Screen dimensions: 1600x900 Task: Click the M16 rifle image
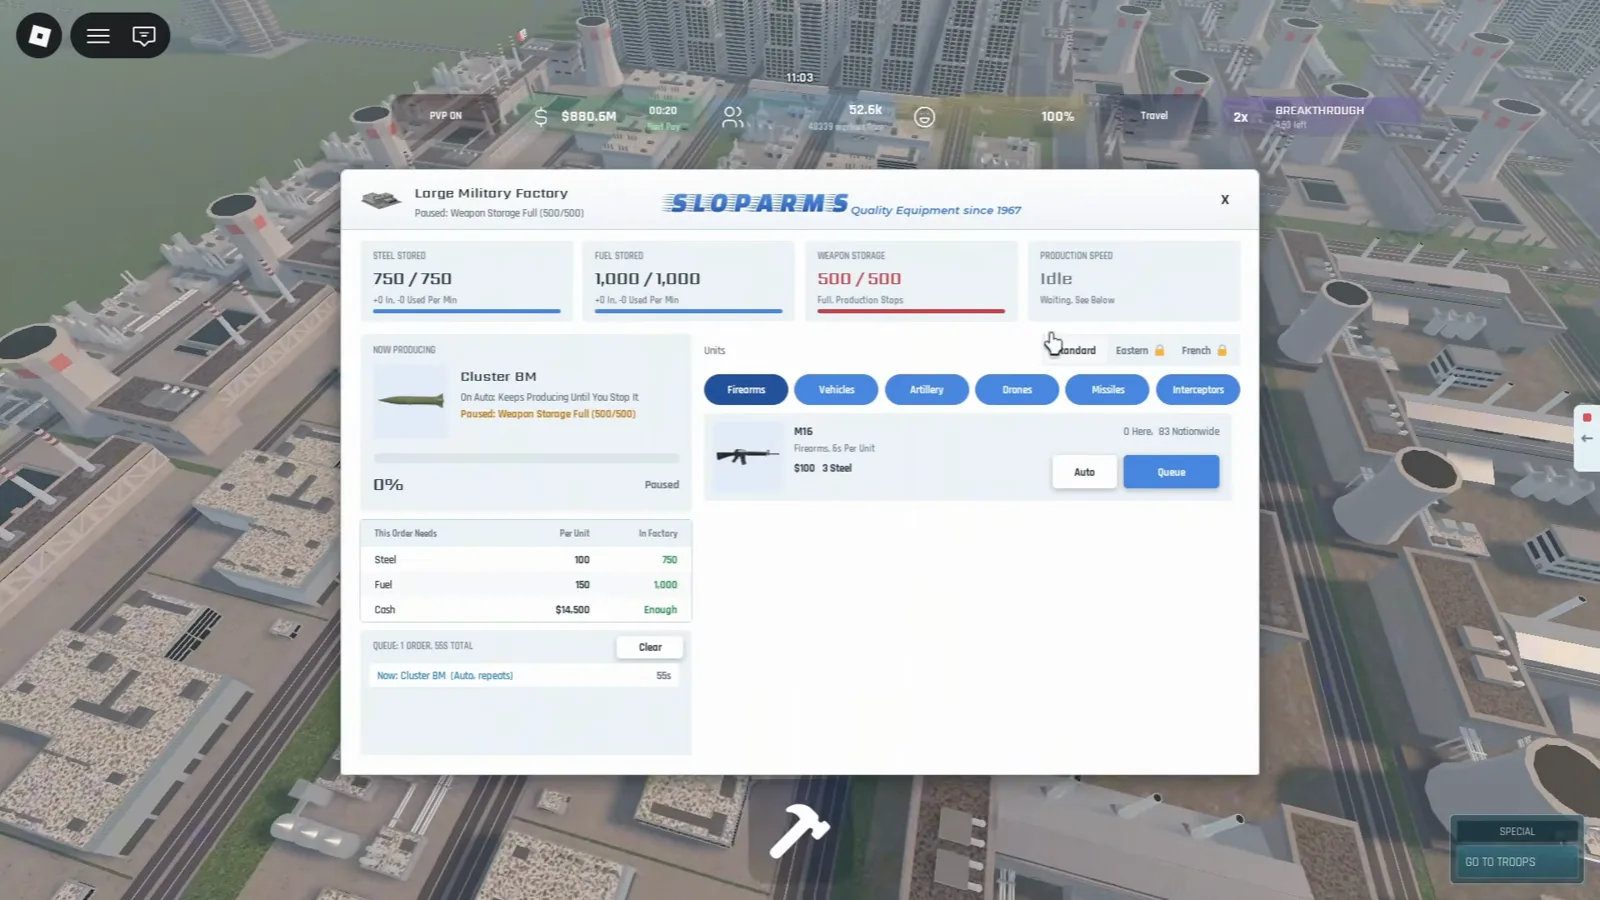click(746, 456)
